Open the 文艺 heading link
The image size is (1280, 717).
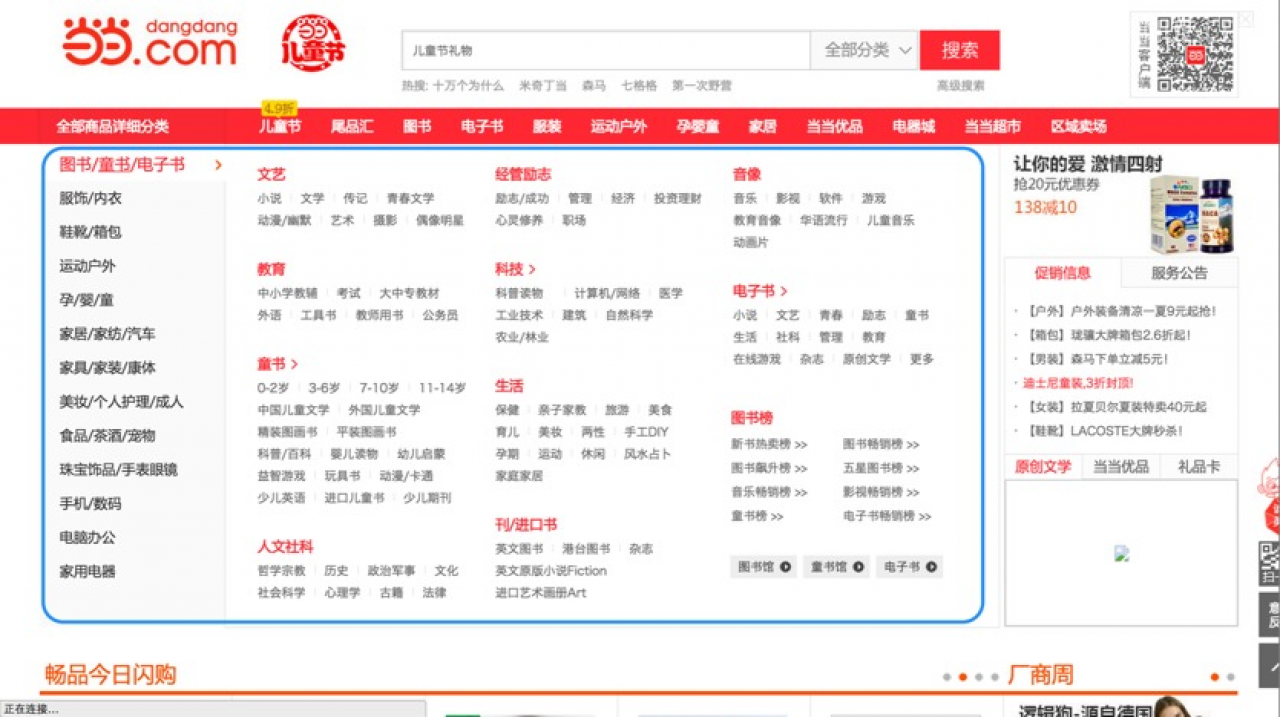click(271, 174)
